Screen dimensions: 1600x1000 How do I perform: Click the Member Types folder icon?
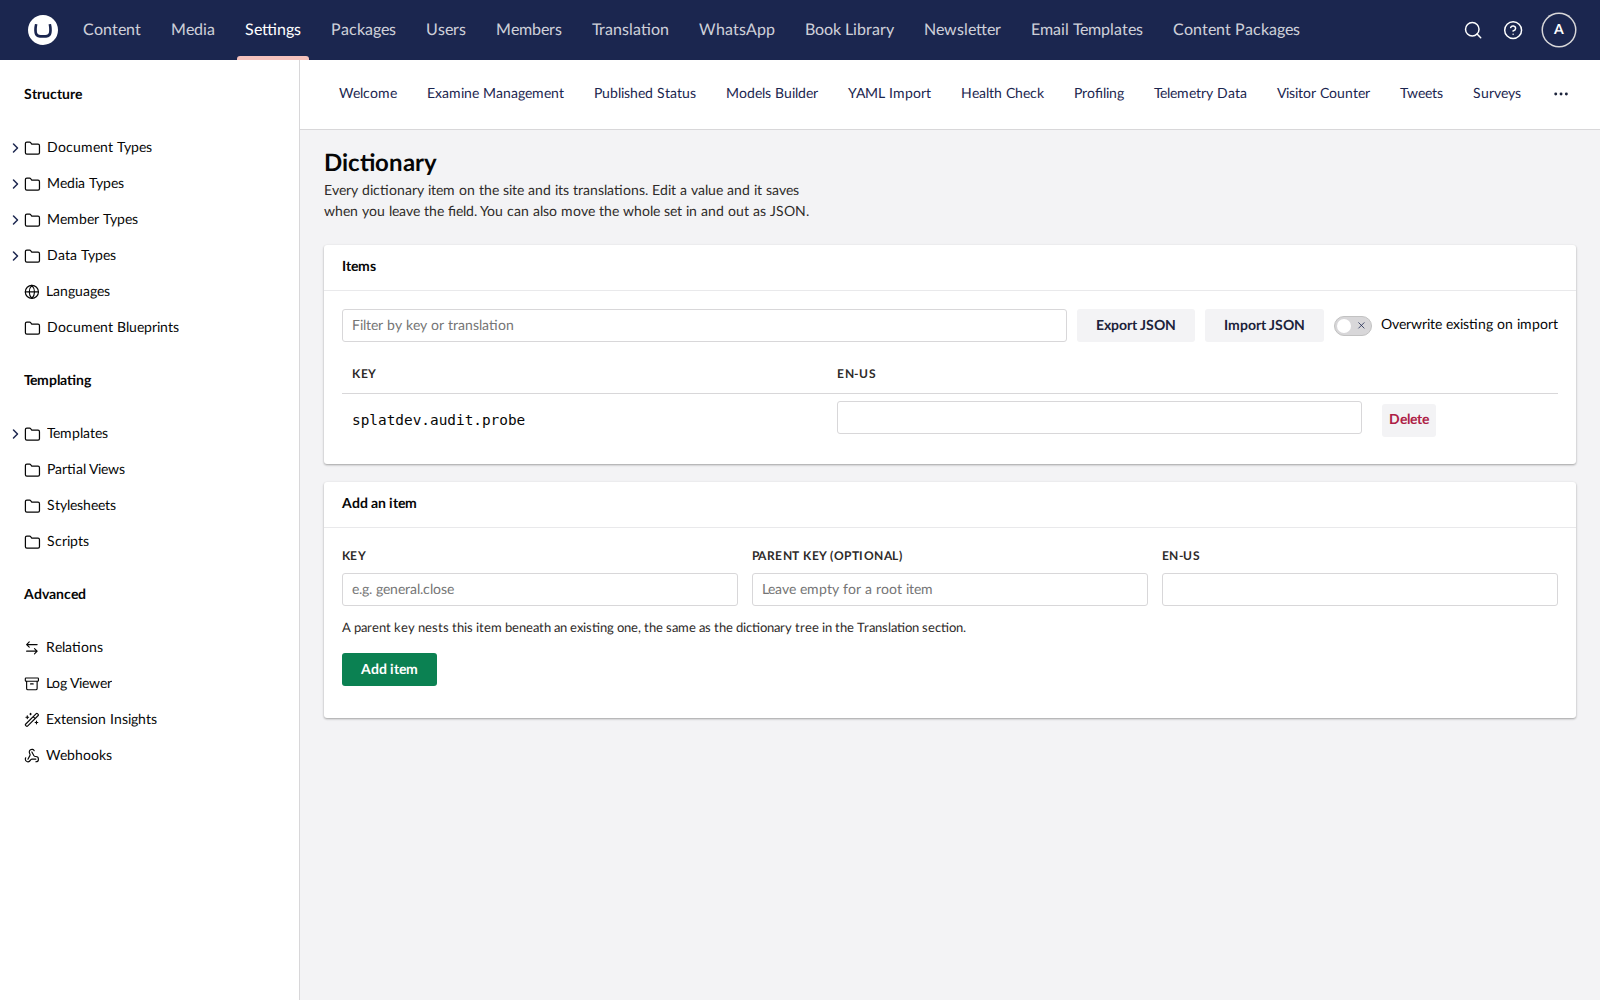click(x=32, y=220)
